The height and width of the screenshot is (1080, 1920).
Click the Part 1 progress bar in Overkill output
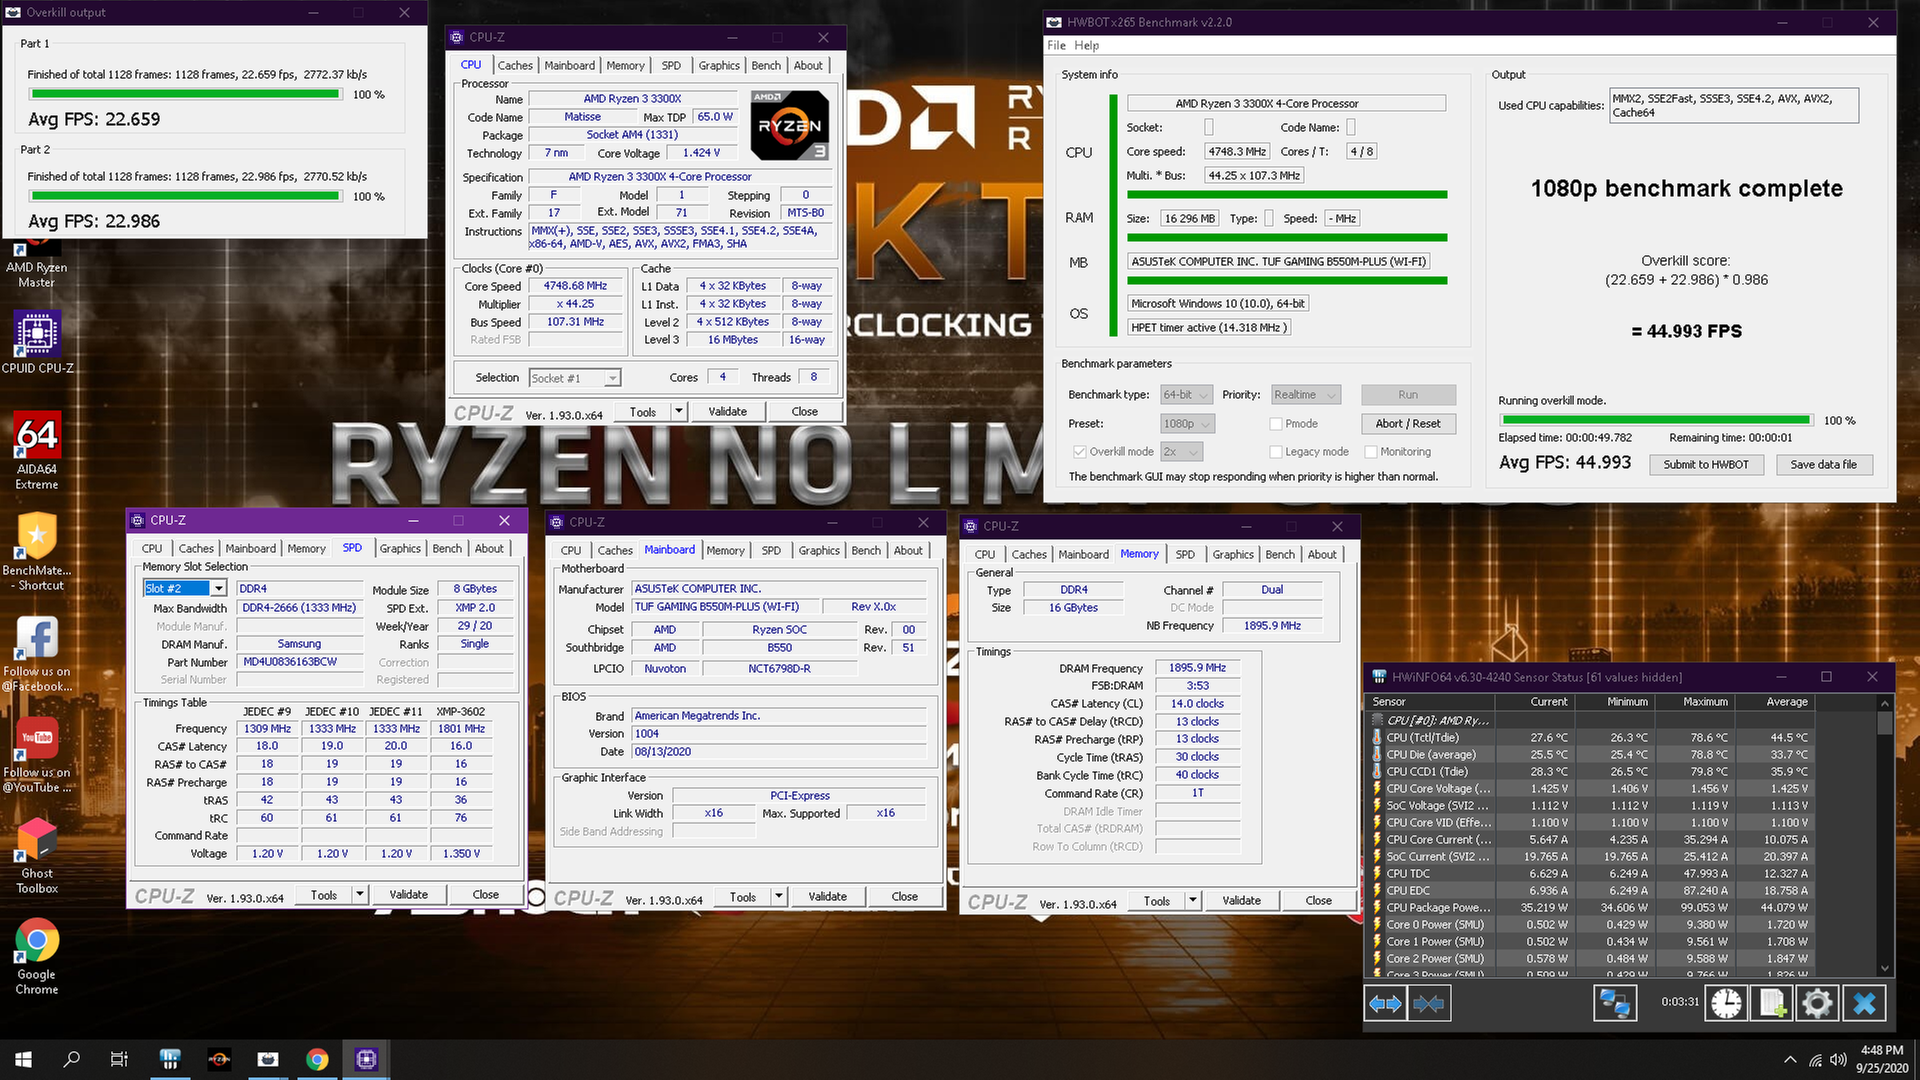(x=186, y=94)
